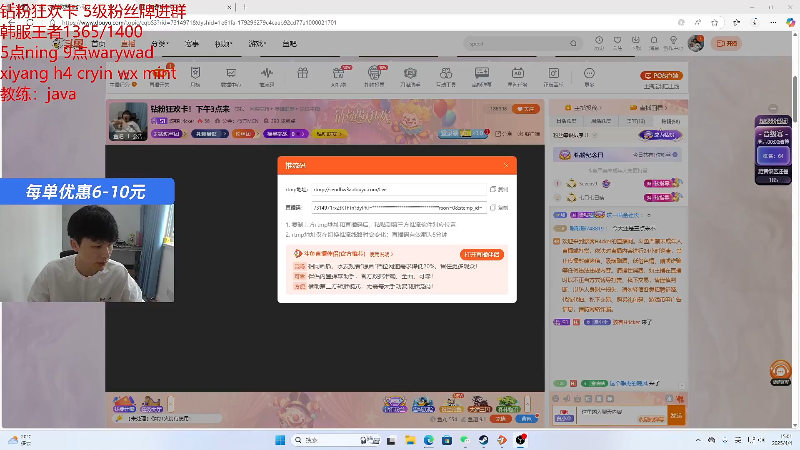Open the user avatar in the header
Screen dimensions: 800x450
[x=696, y=43]
